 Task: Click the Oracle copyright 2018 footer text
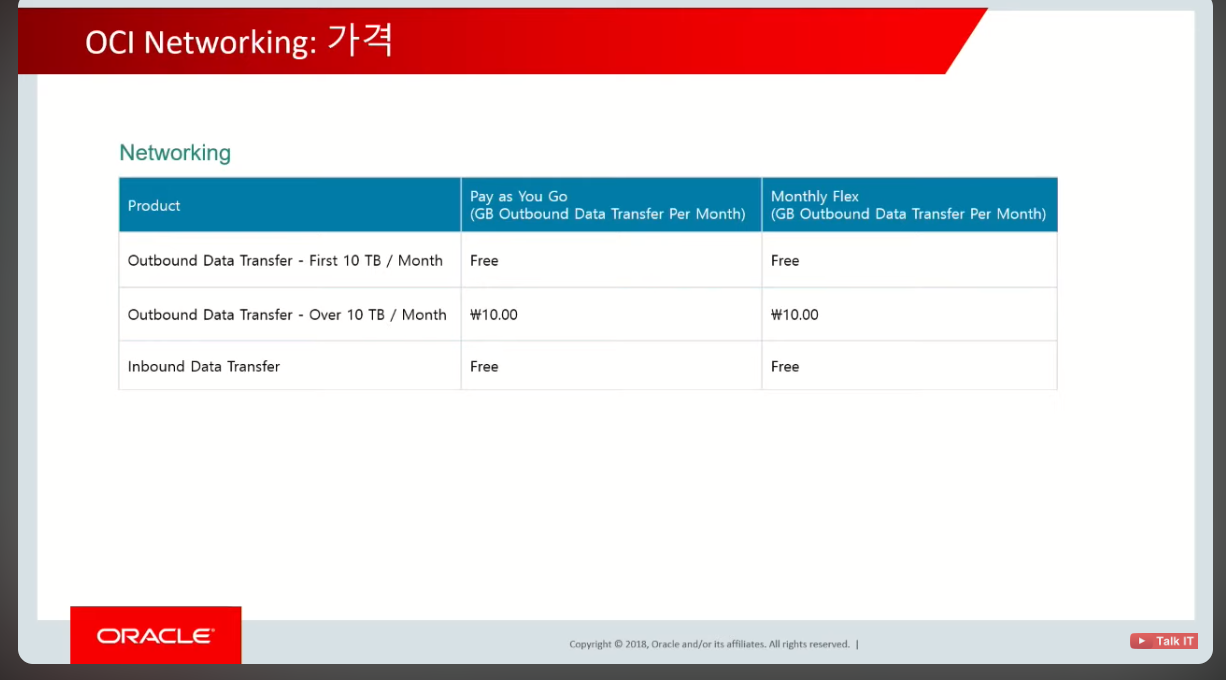[710, 644]
